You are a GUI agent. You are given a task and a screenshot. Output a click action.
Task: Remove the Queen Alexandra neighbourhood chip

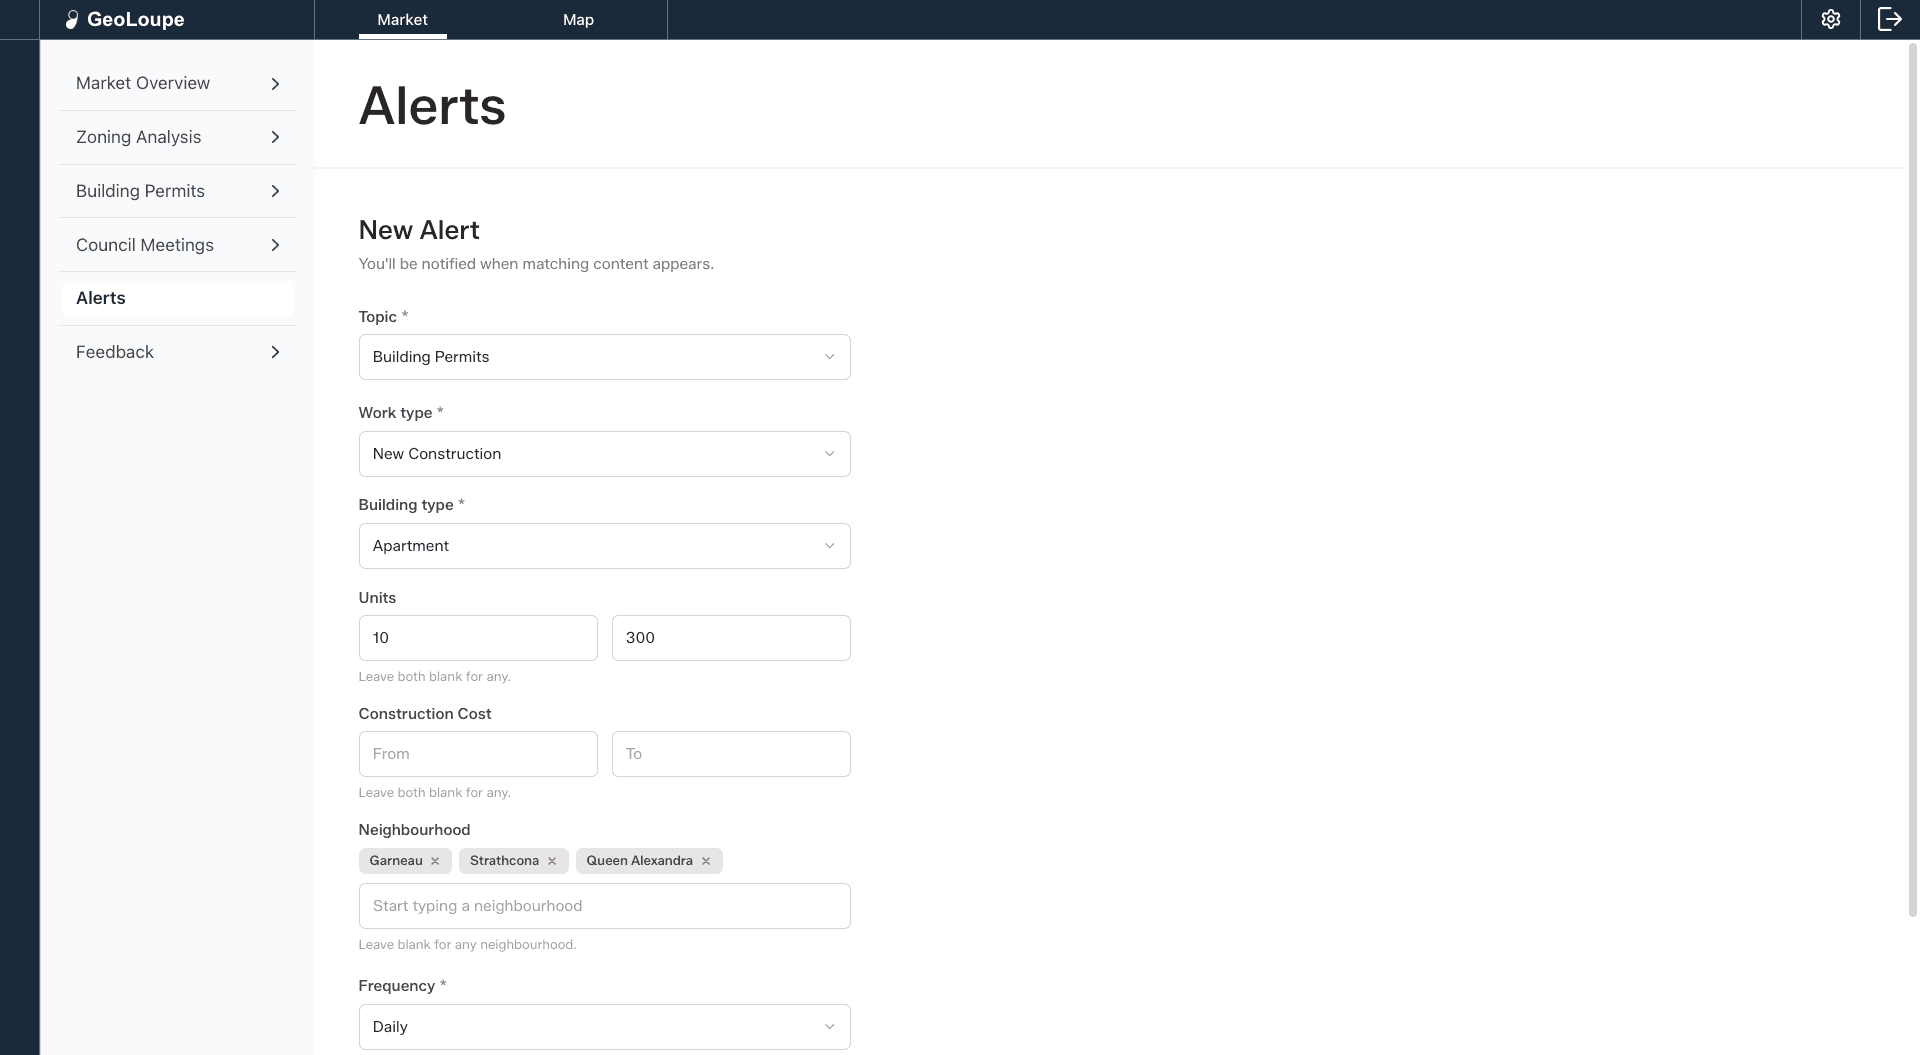(x=705, y=861)
